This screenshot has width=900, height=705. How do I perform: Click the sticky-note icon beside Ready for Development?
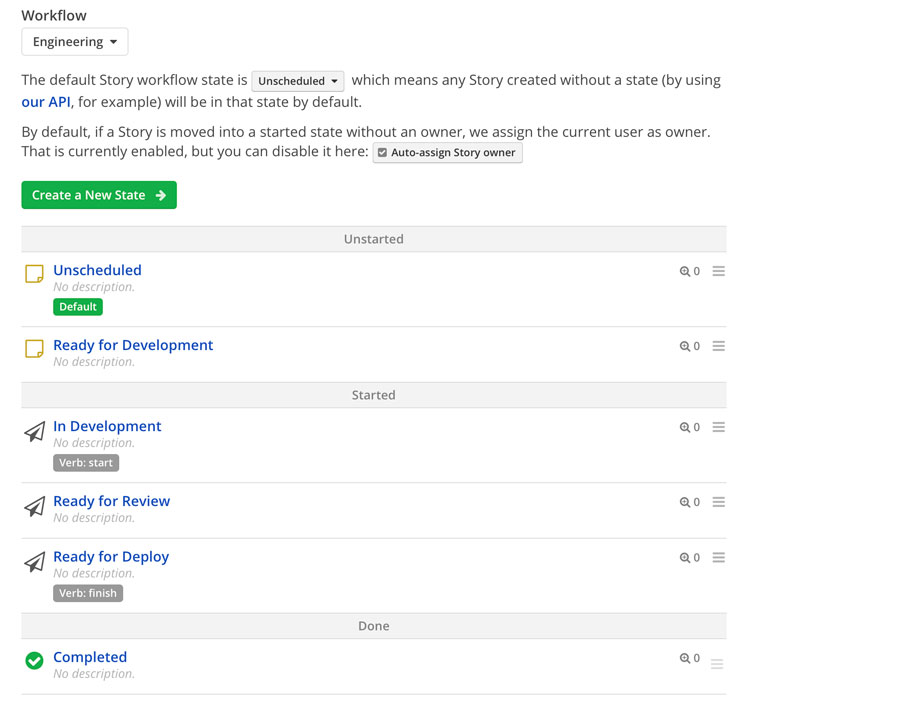tap(34, 348)
